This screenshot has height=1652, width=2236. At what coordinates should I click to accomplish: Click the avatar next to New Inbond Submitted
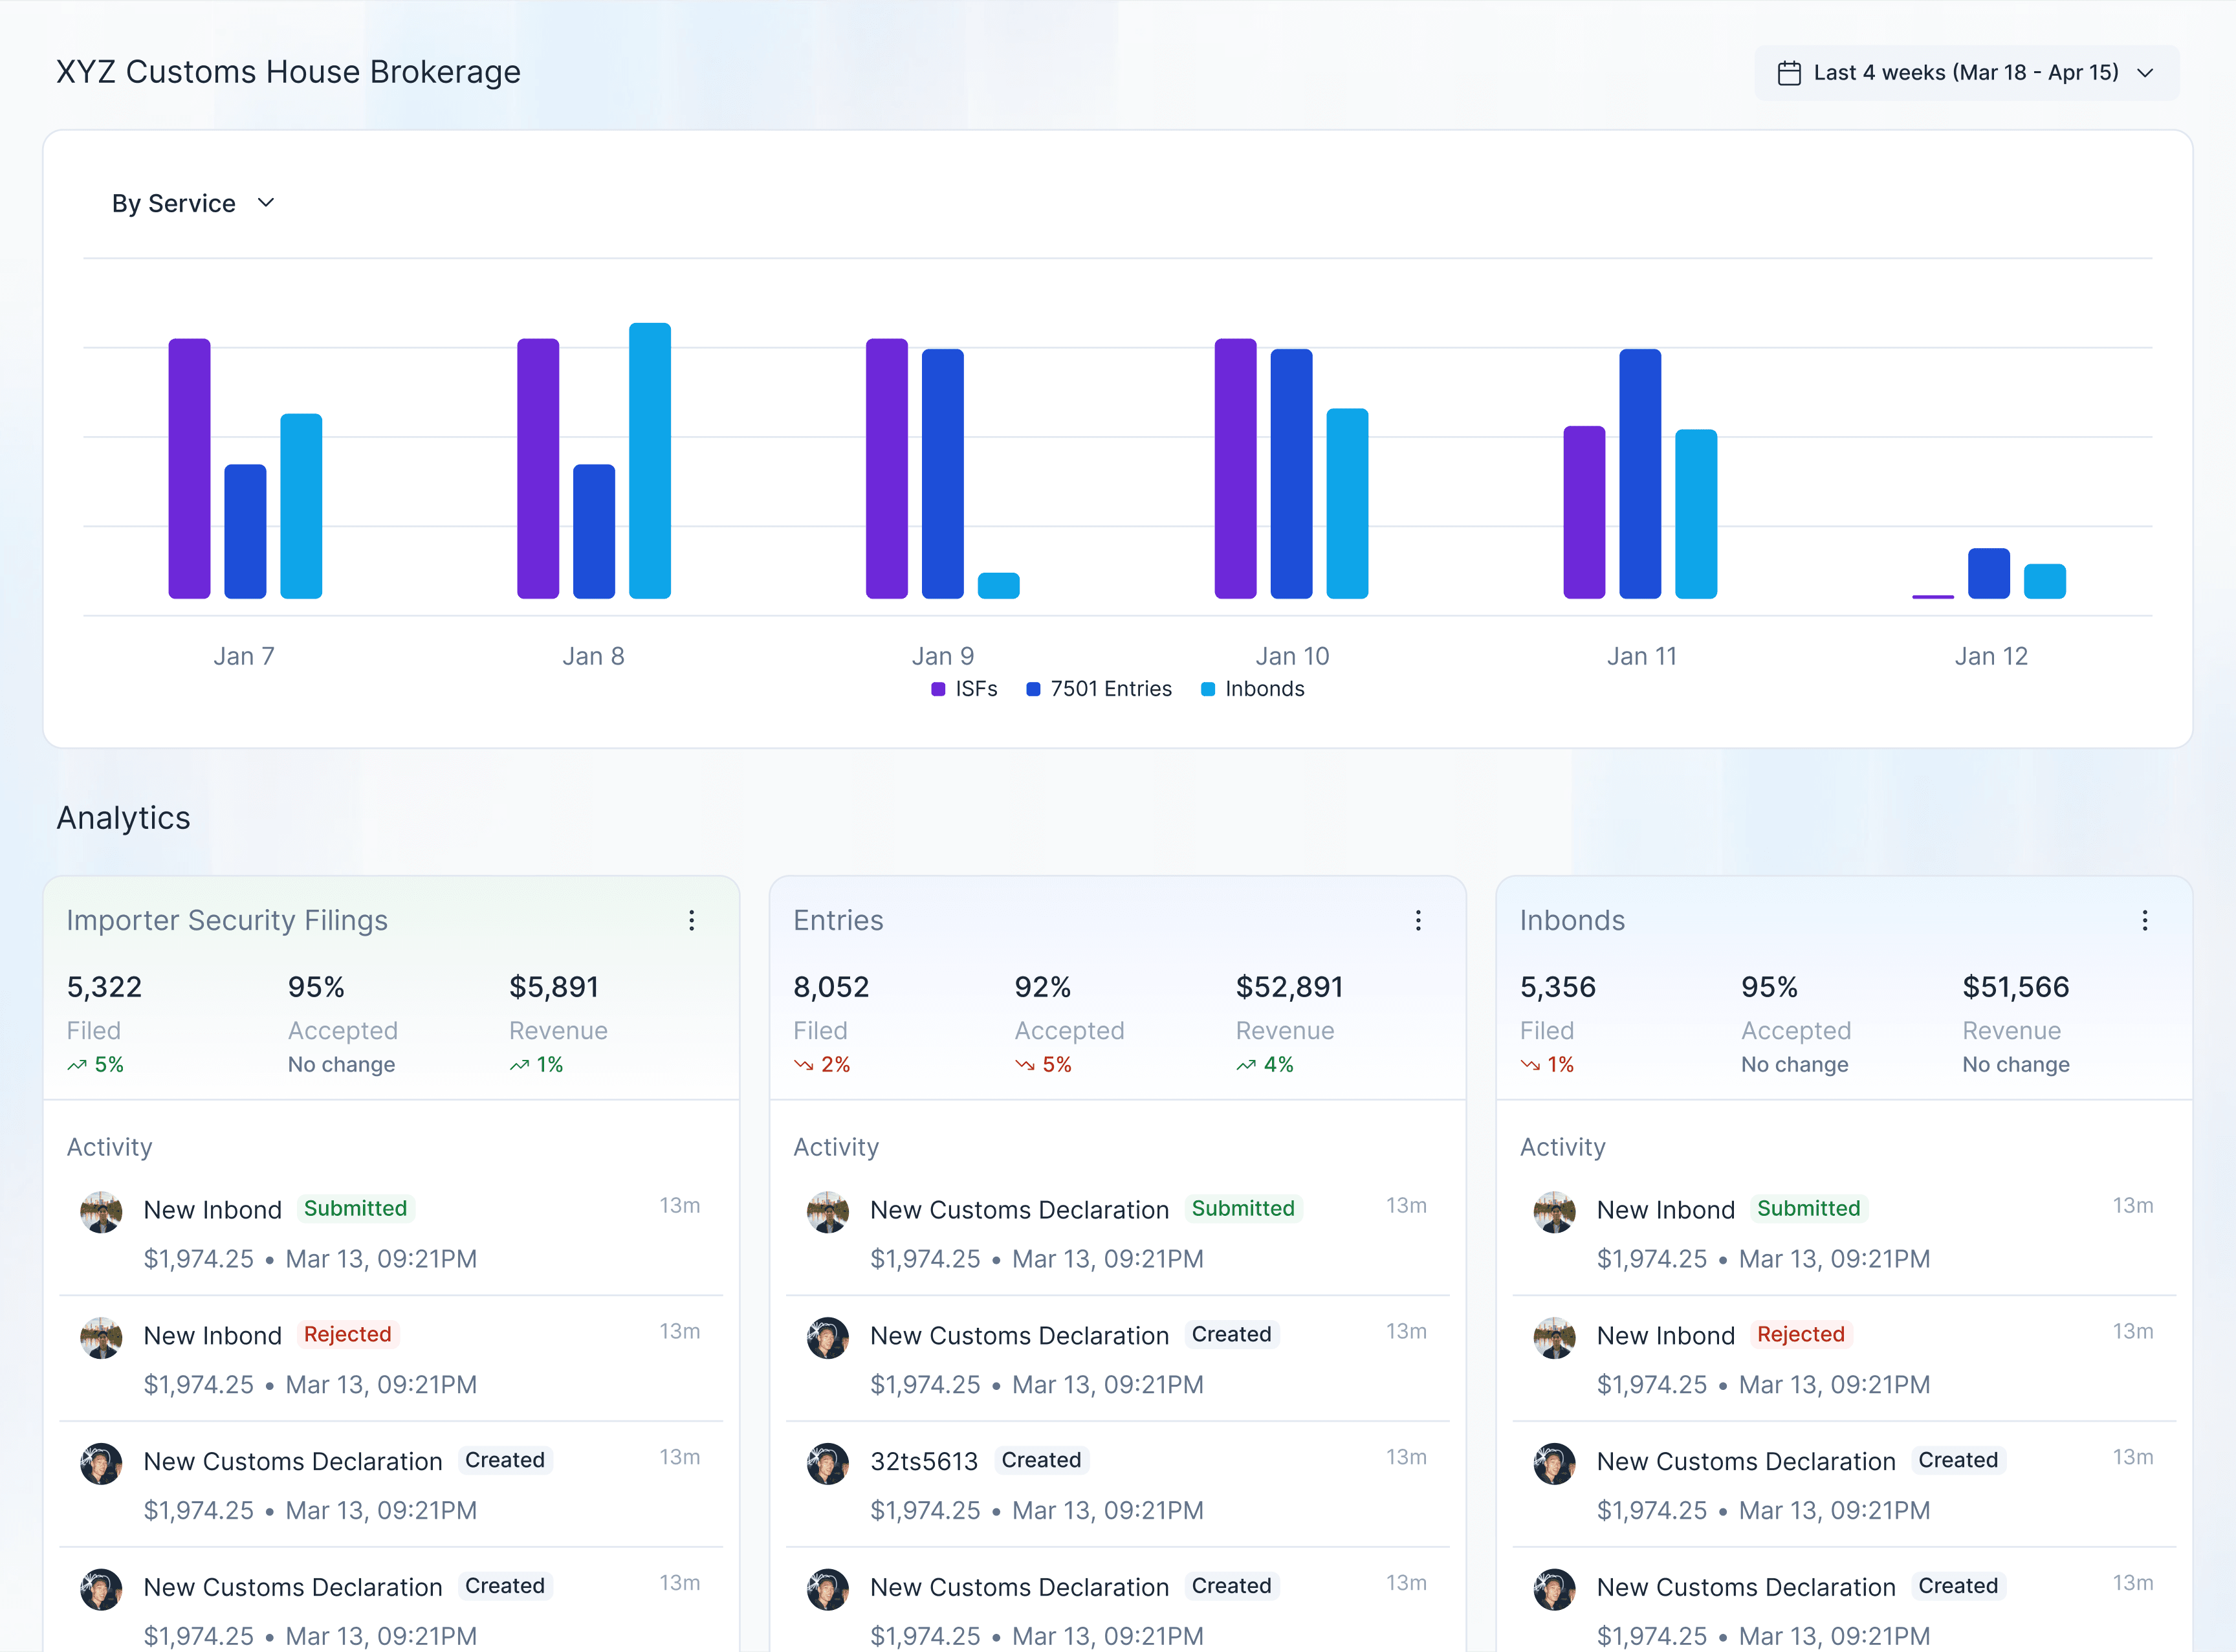(100, 1212)
